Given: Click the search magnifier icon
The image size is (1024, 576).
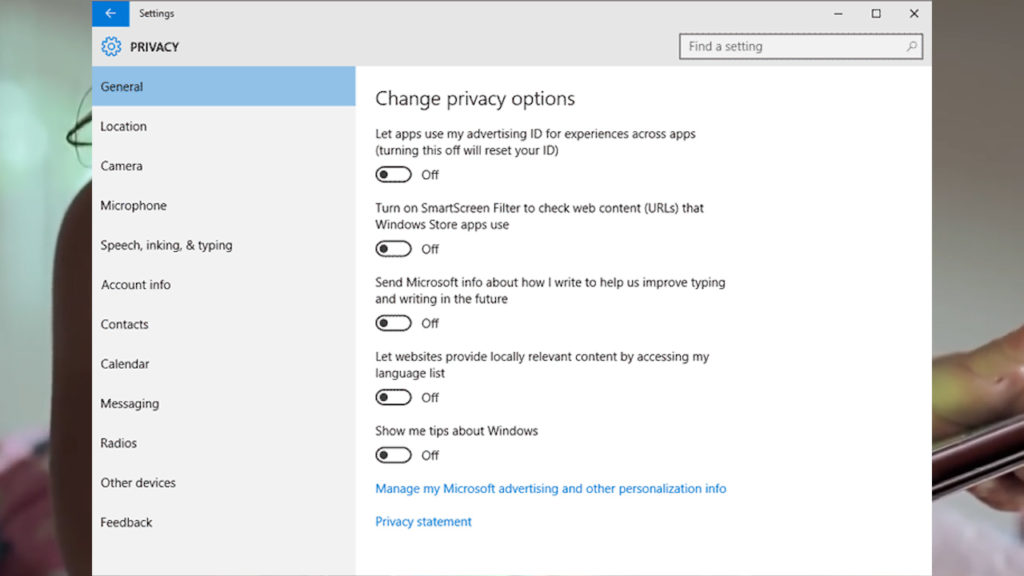Looking at the screenshot, I should pyautogui.click(x=911, y=46).
